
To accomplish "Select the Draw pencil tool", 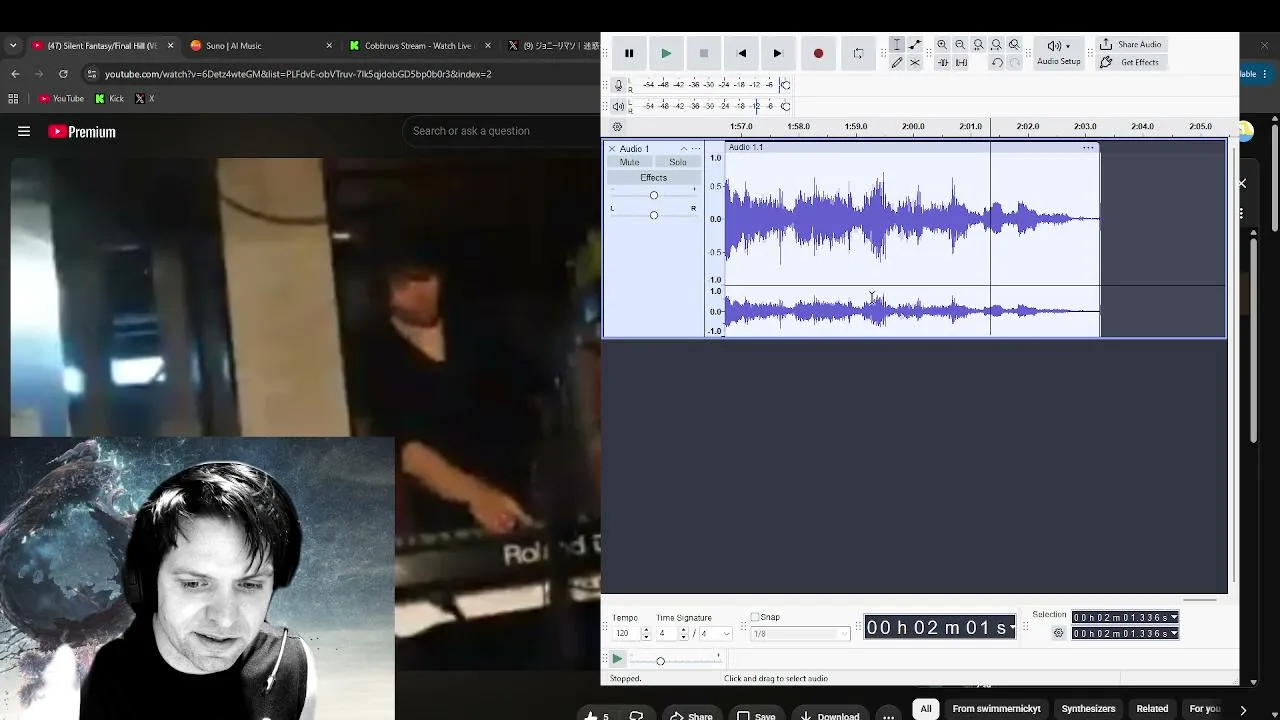I will coord(897,63).
